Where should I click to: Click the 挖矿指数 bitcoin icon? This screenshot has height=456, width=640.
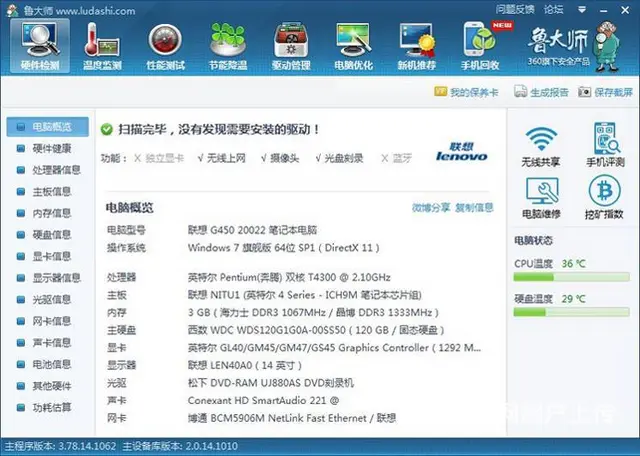tap(604, 197)
